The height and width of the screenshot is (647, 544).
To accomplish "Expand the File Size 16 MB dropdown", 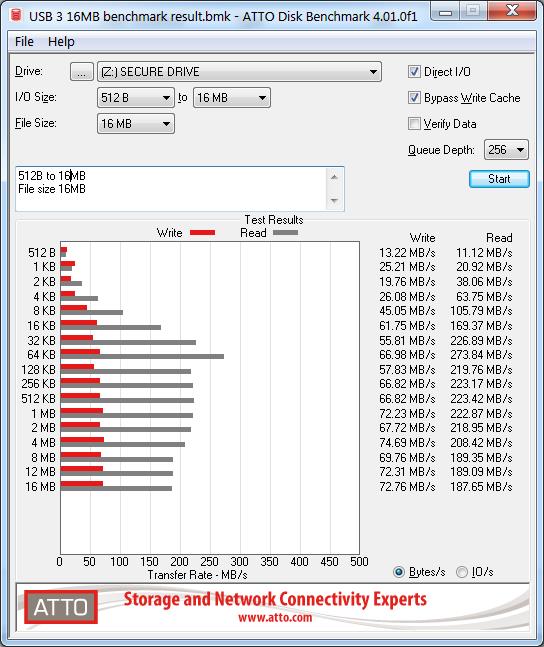I will pos(136,124).
